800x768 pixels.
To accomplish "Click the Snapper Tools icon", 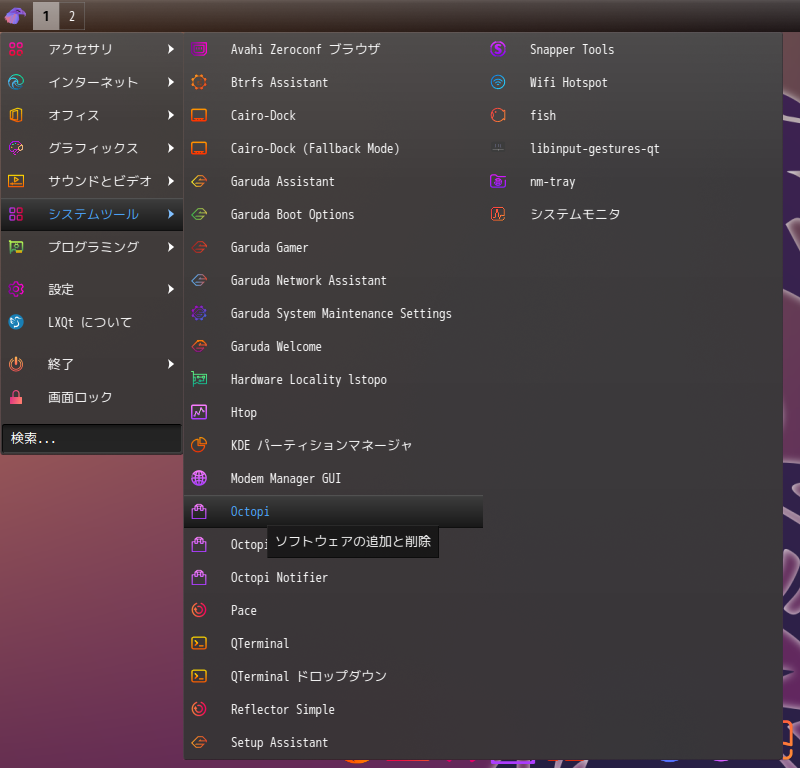I will [498, 49].
